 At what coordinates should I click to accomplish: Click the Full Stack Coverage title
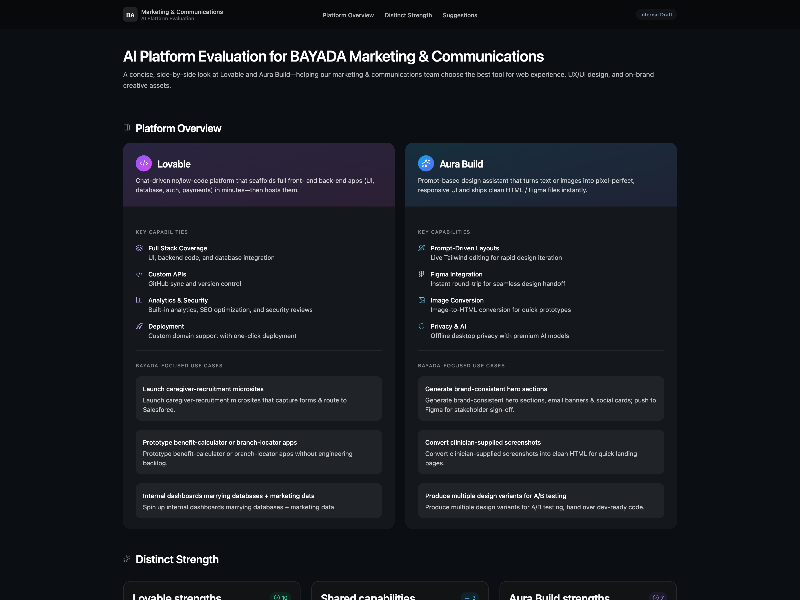click(178, 248)
